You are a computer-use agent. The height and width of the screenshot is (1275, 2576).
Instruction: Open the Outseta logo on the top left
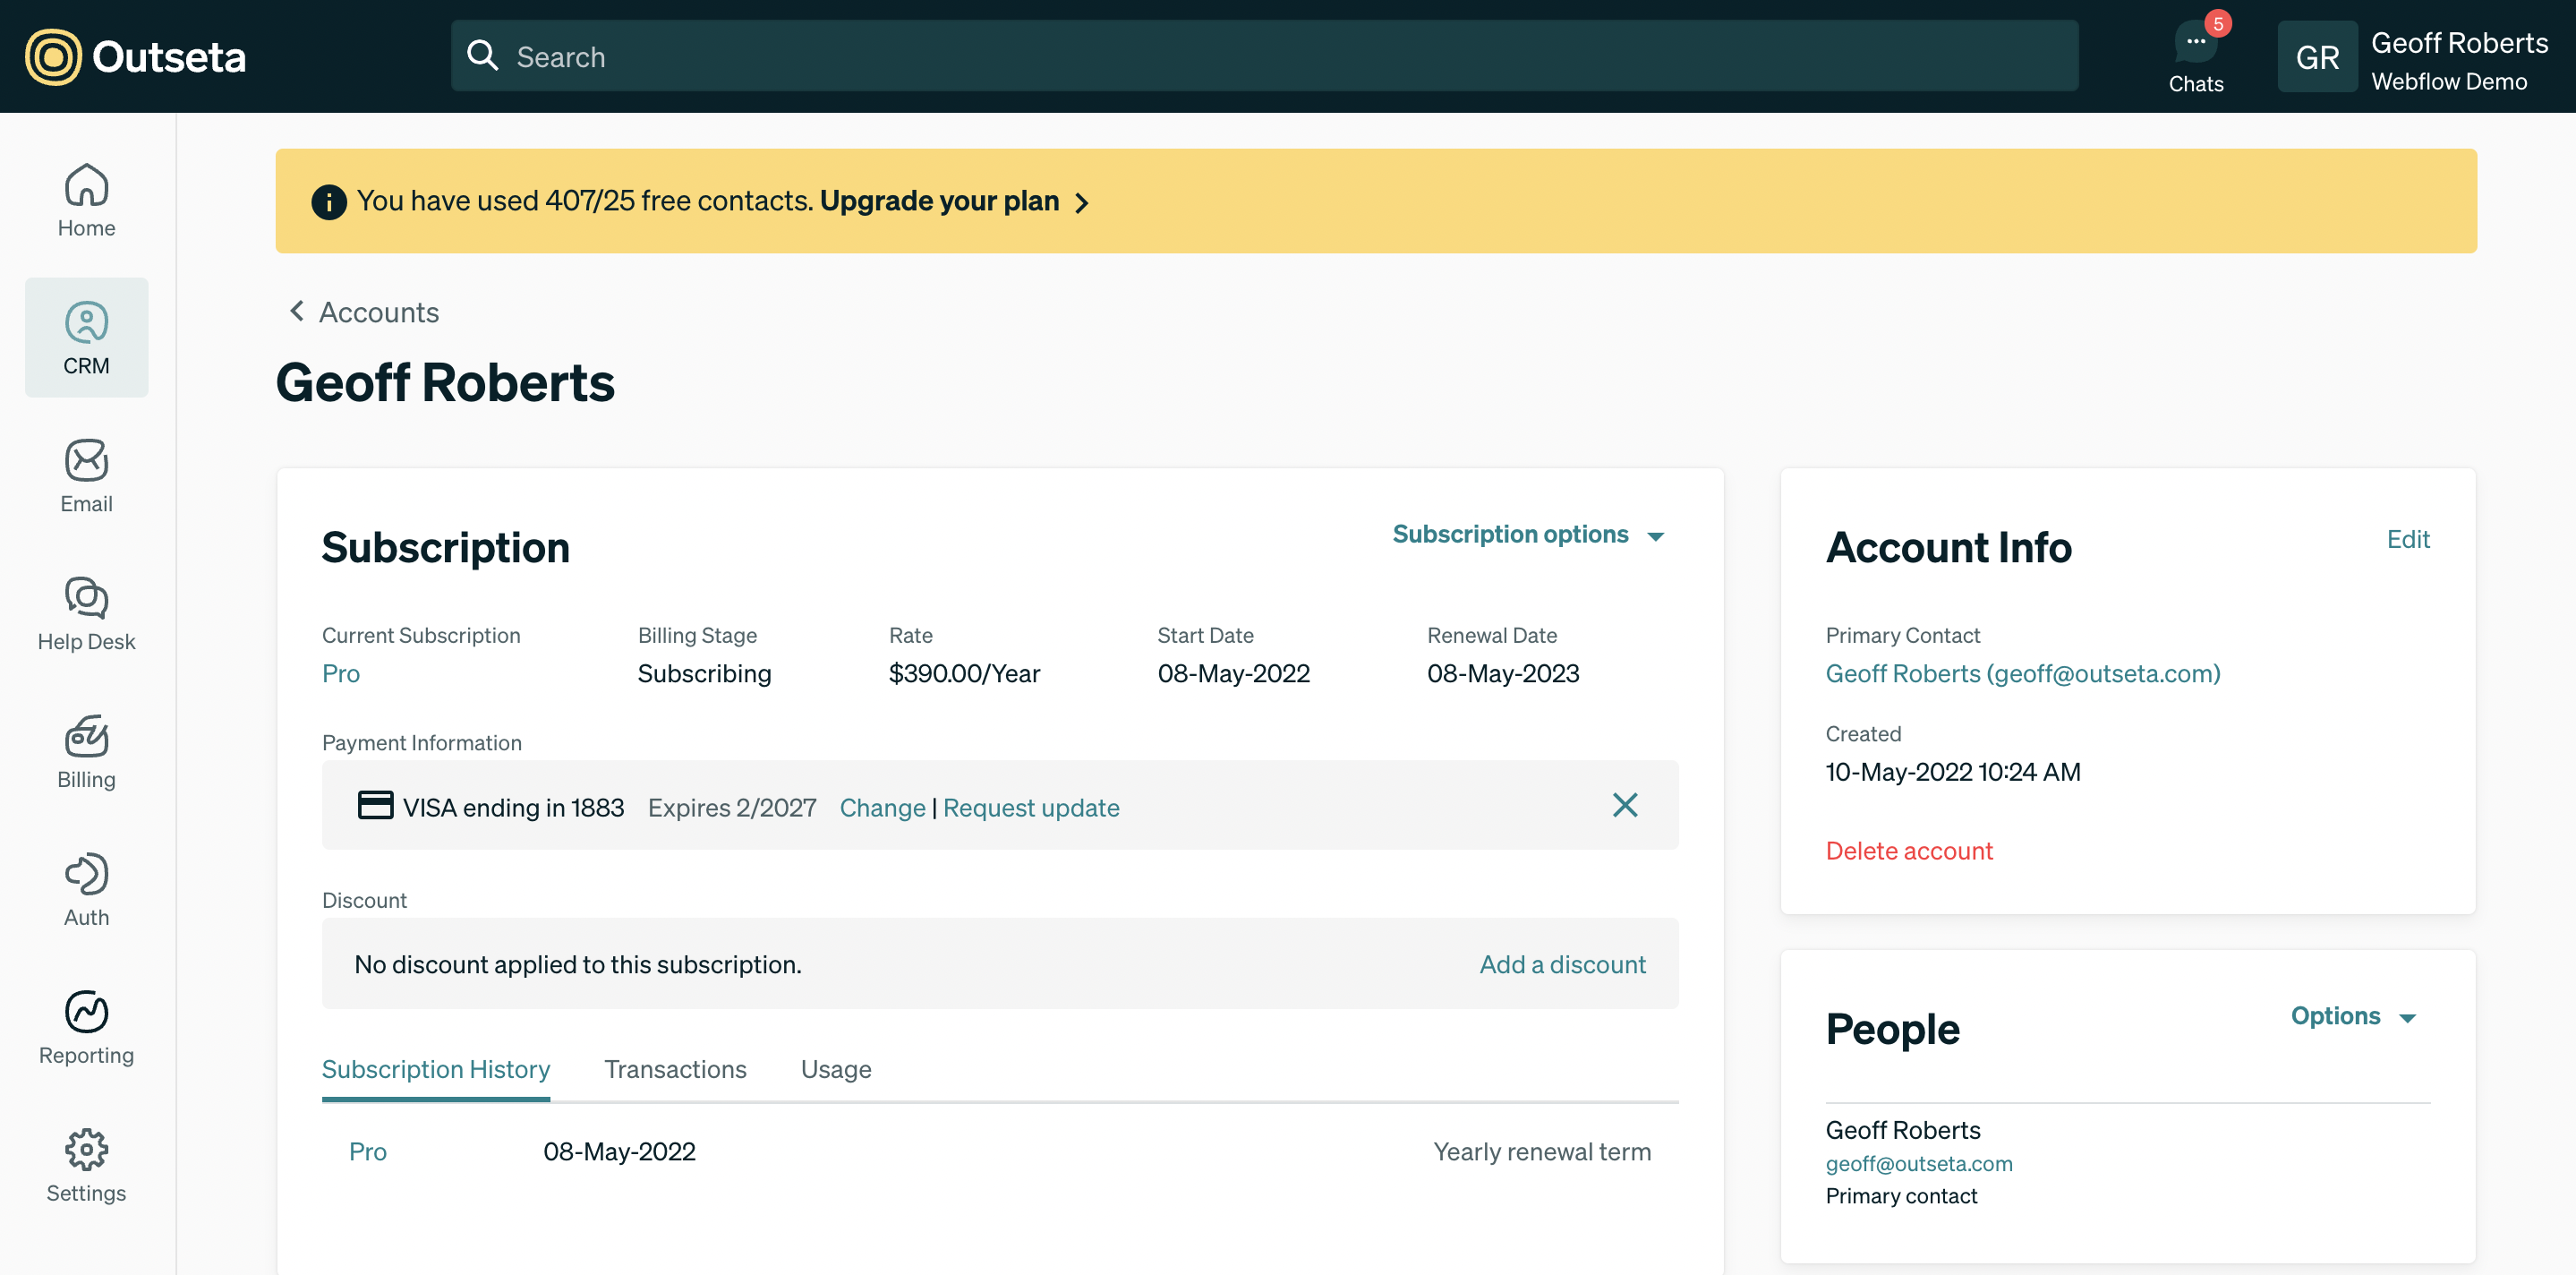[x=135, y=56]
